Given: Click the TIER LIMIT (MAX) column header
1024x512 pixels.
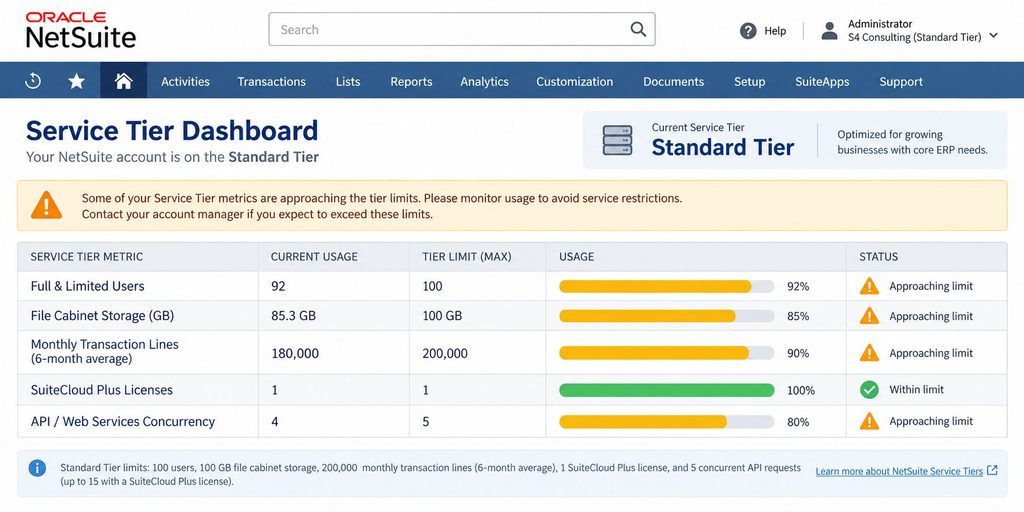Looking at the screenshot, I should coord(467,257).
